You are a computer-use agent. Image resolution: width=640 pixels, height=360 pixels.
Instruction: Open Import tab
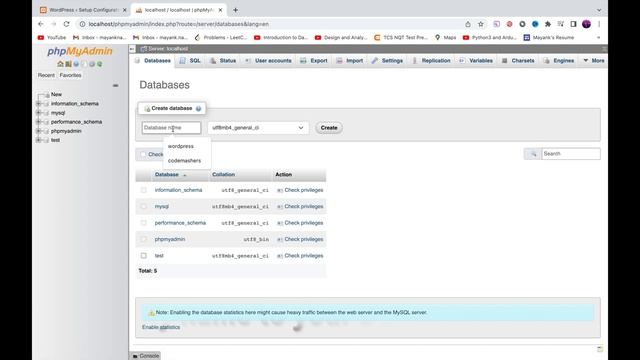350,60
